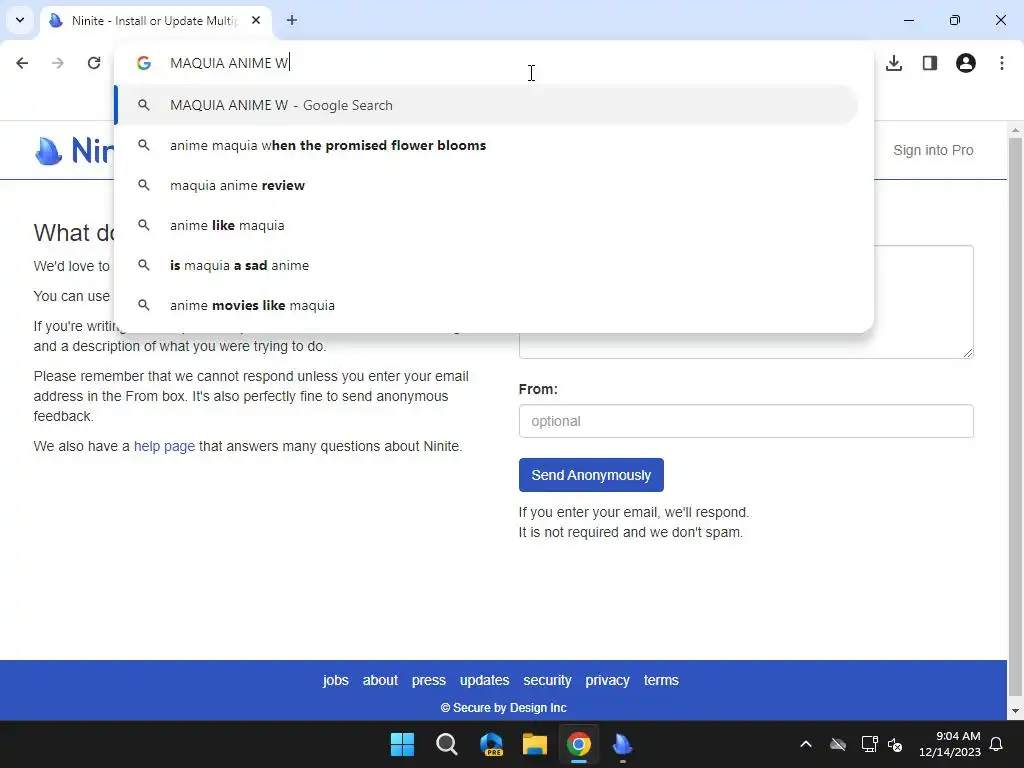Select the 'MAQUIA ANIME W - Google Search' suggestion
This screenshot has height=768, width=1024.
[487, 105]
